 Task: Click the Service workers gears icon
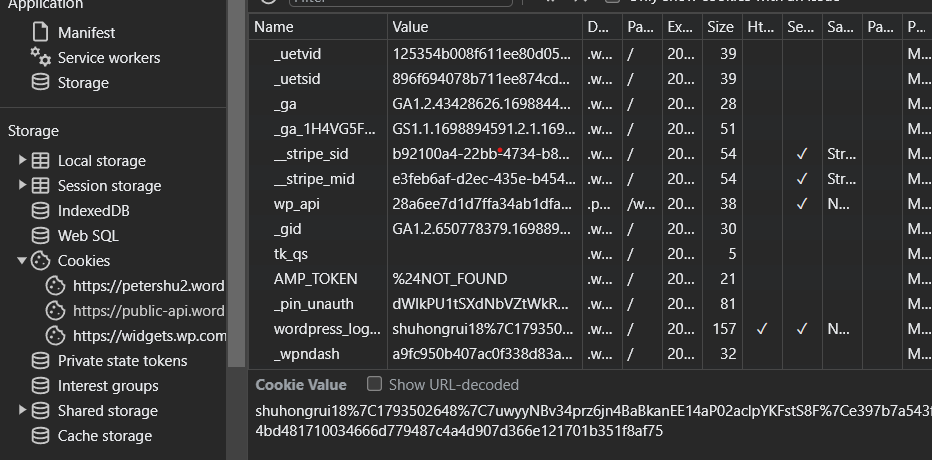pos(40,57)
